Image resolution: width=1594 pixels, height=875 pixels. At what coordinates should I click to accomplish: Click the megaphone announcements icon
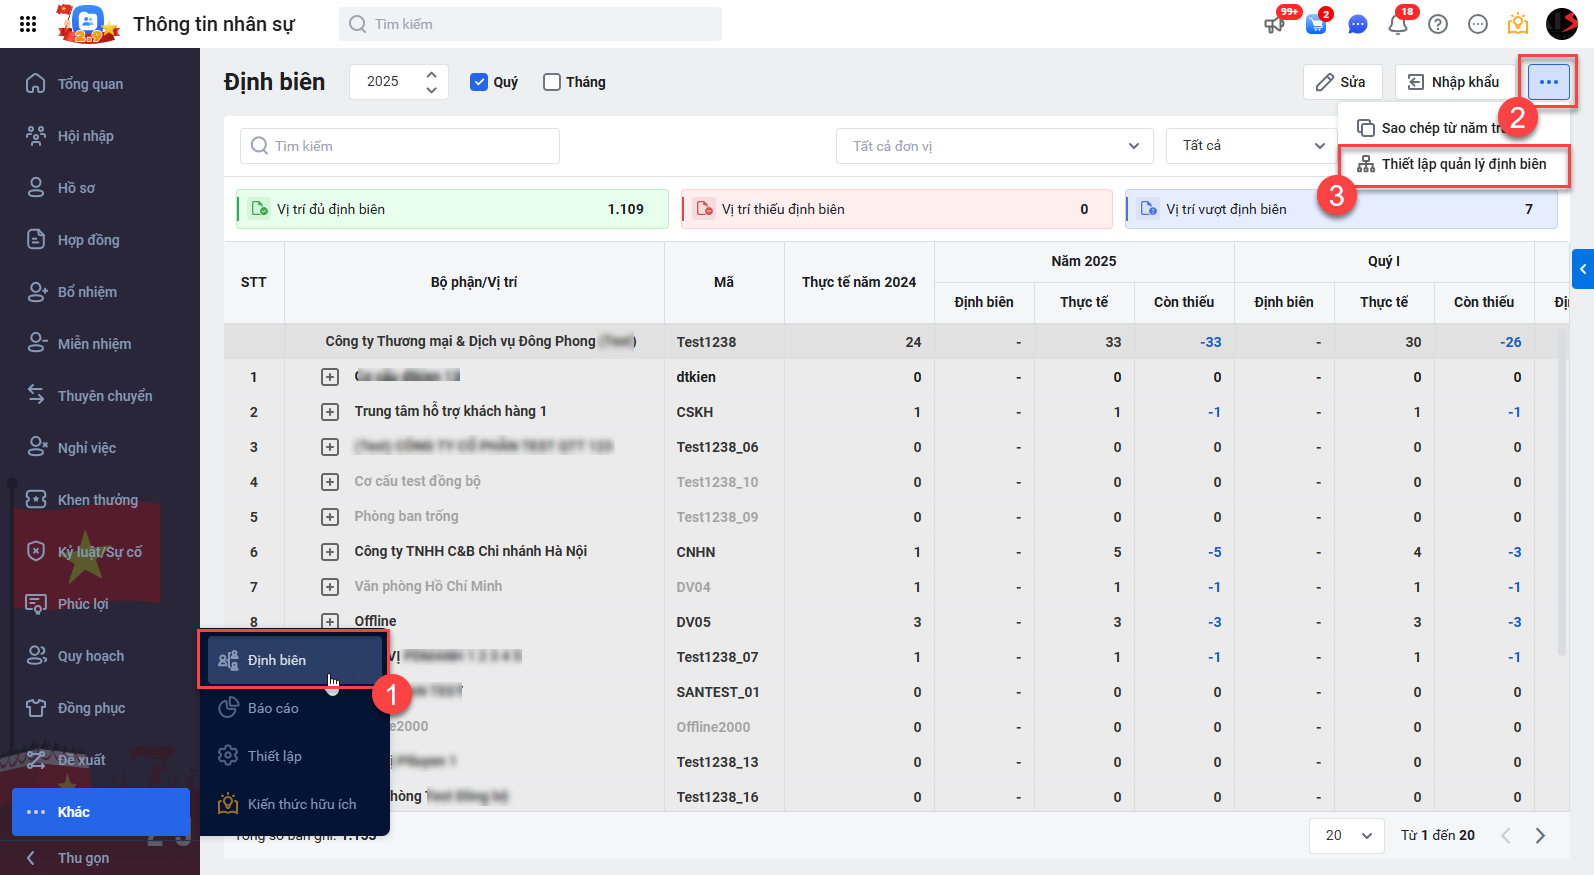pyautogui.click(x=1274, y=24)
